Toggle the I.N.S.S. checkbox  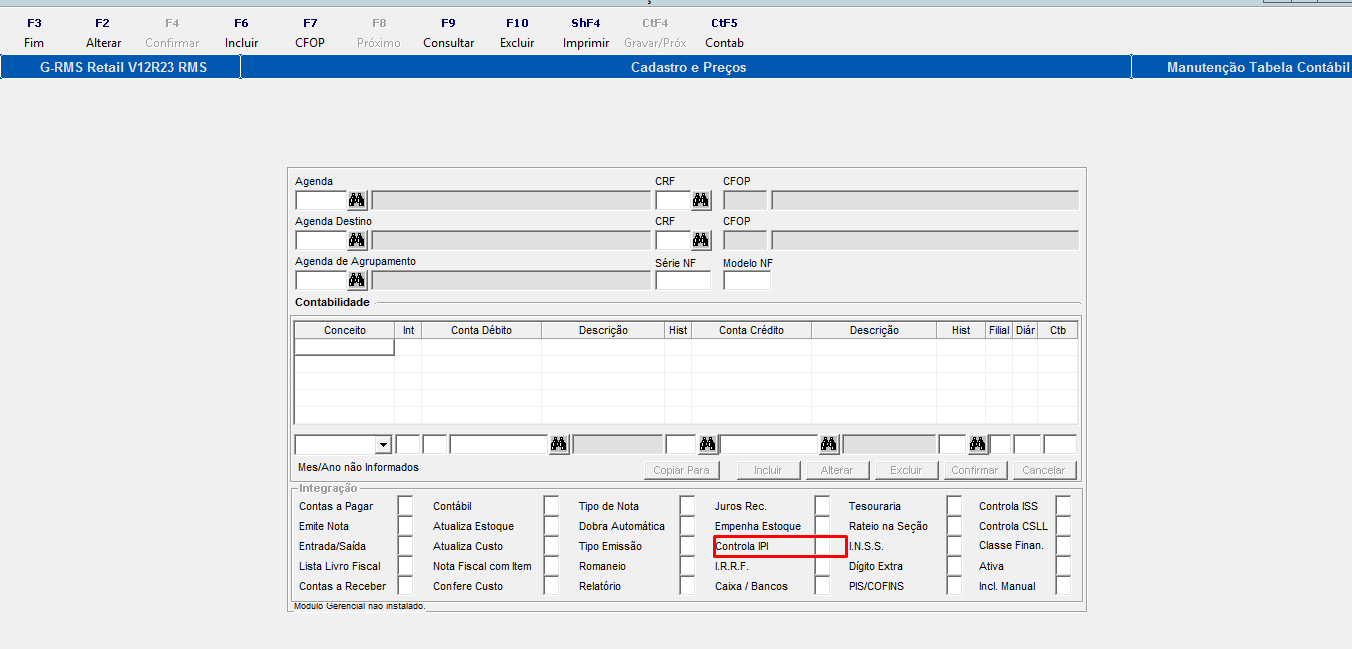click(x=954, y=546)
